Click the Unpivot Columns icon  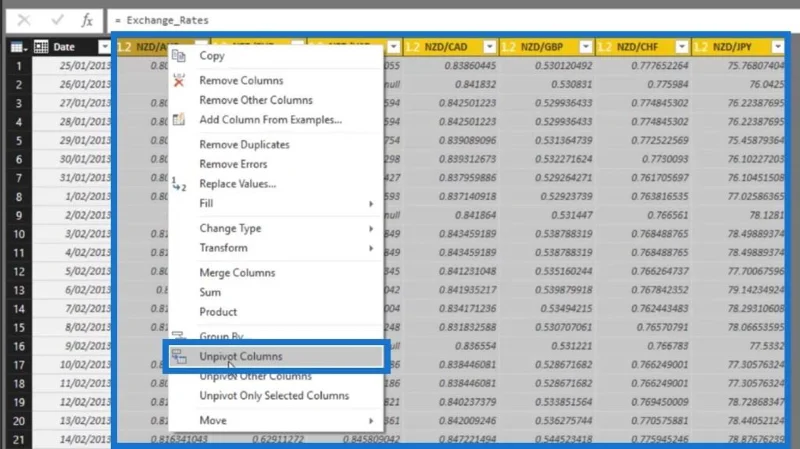(179, 357)
